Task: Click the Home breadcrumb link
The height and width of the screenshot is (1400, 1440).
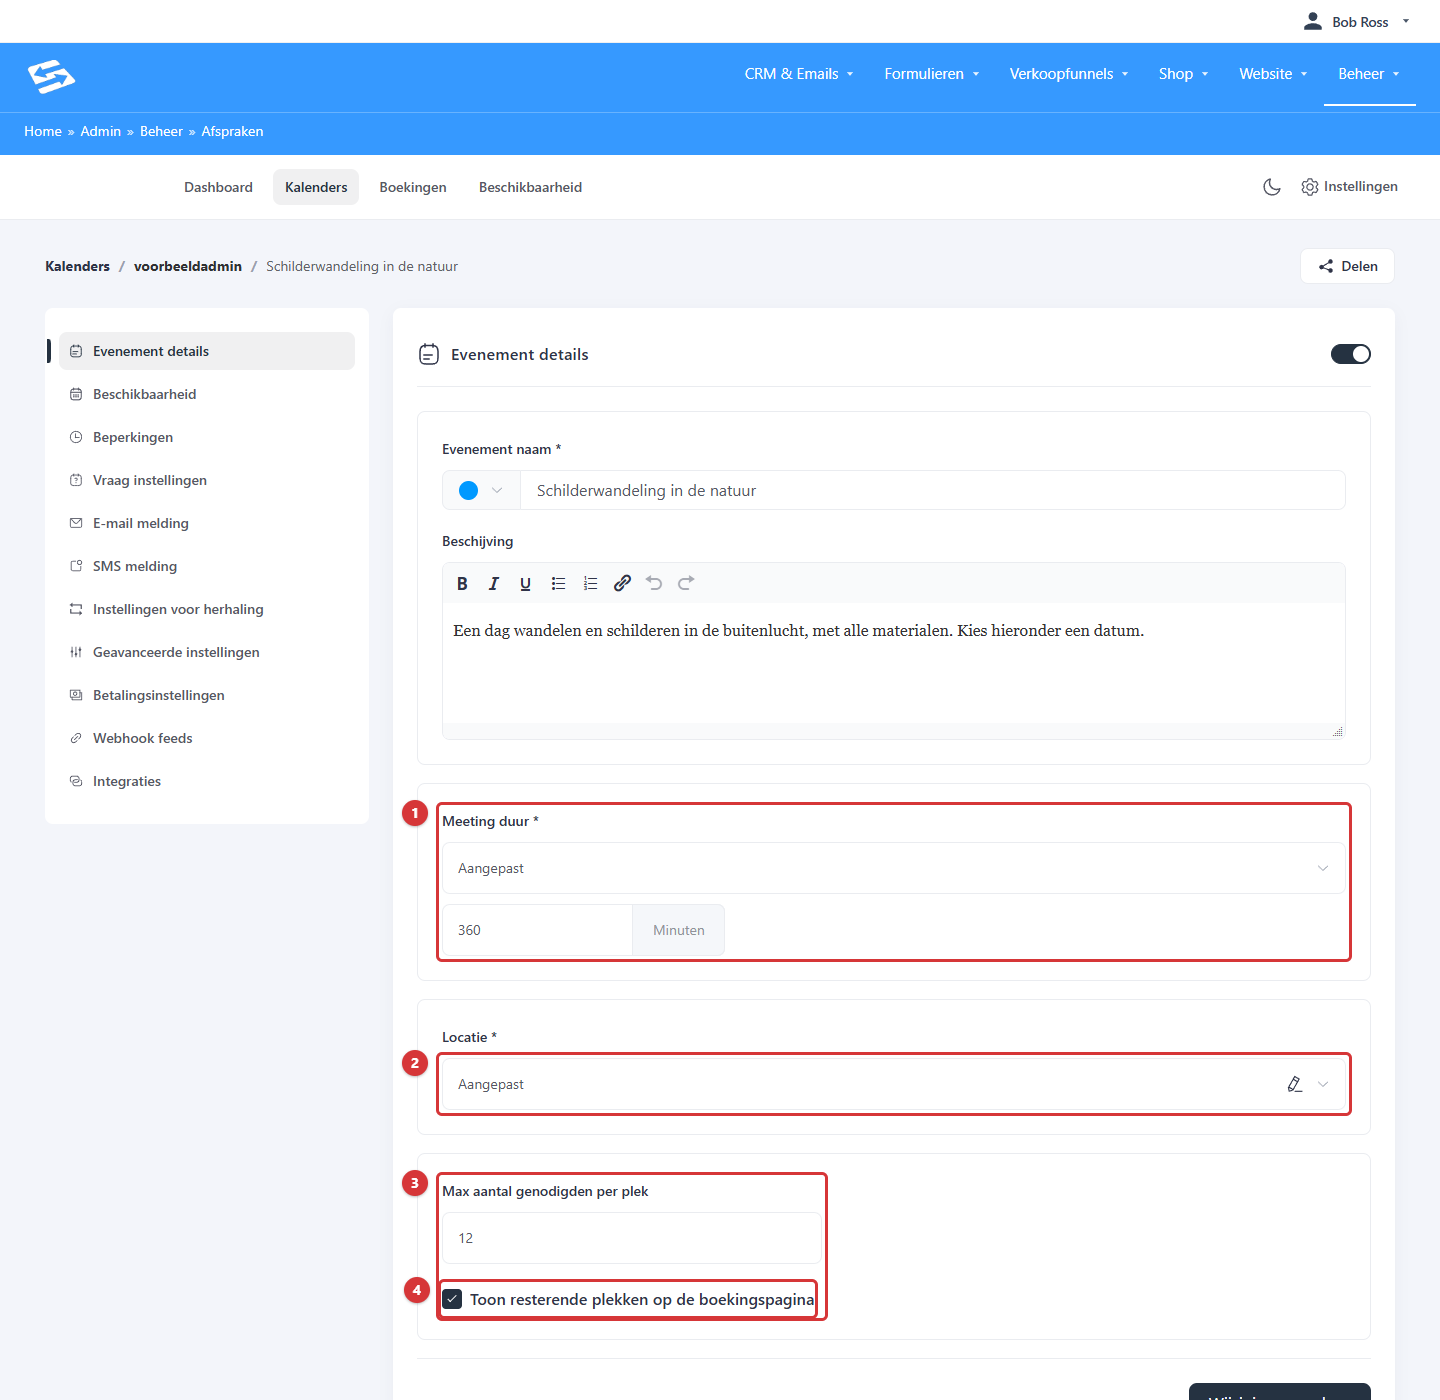Action: click(x=43, y=131)
